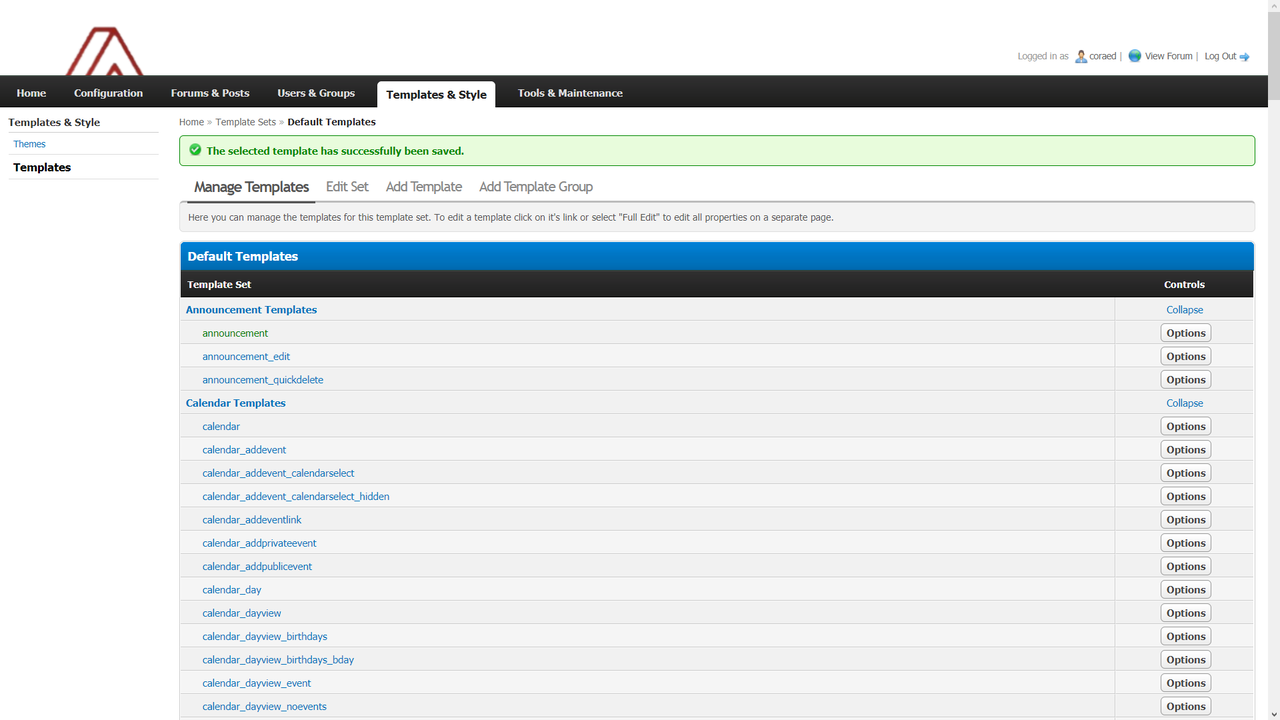Open Options for calendar_dayview_event

[1186, 683]
